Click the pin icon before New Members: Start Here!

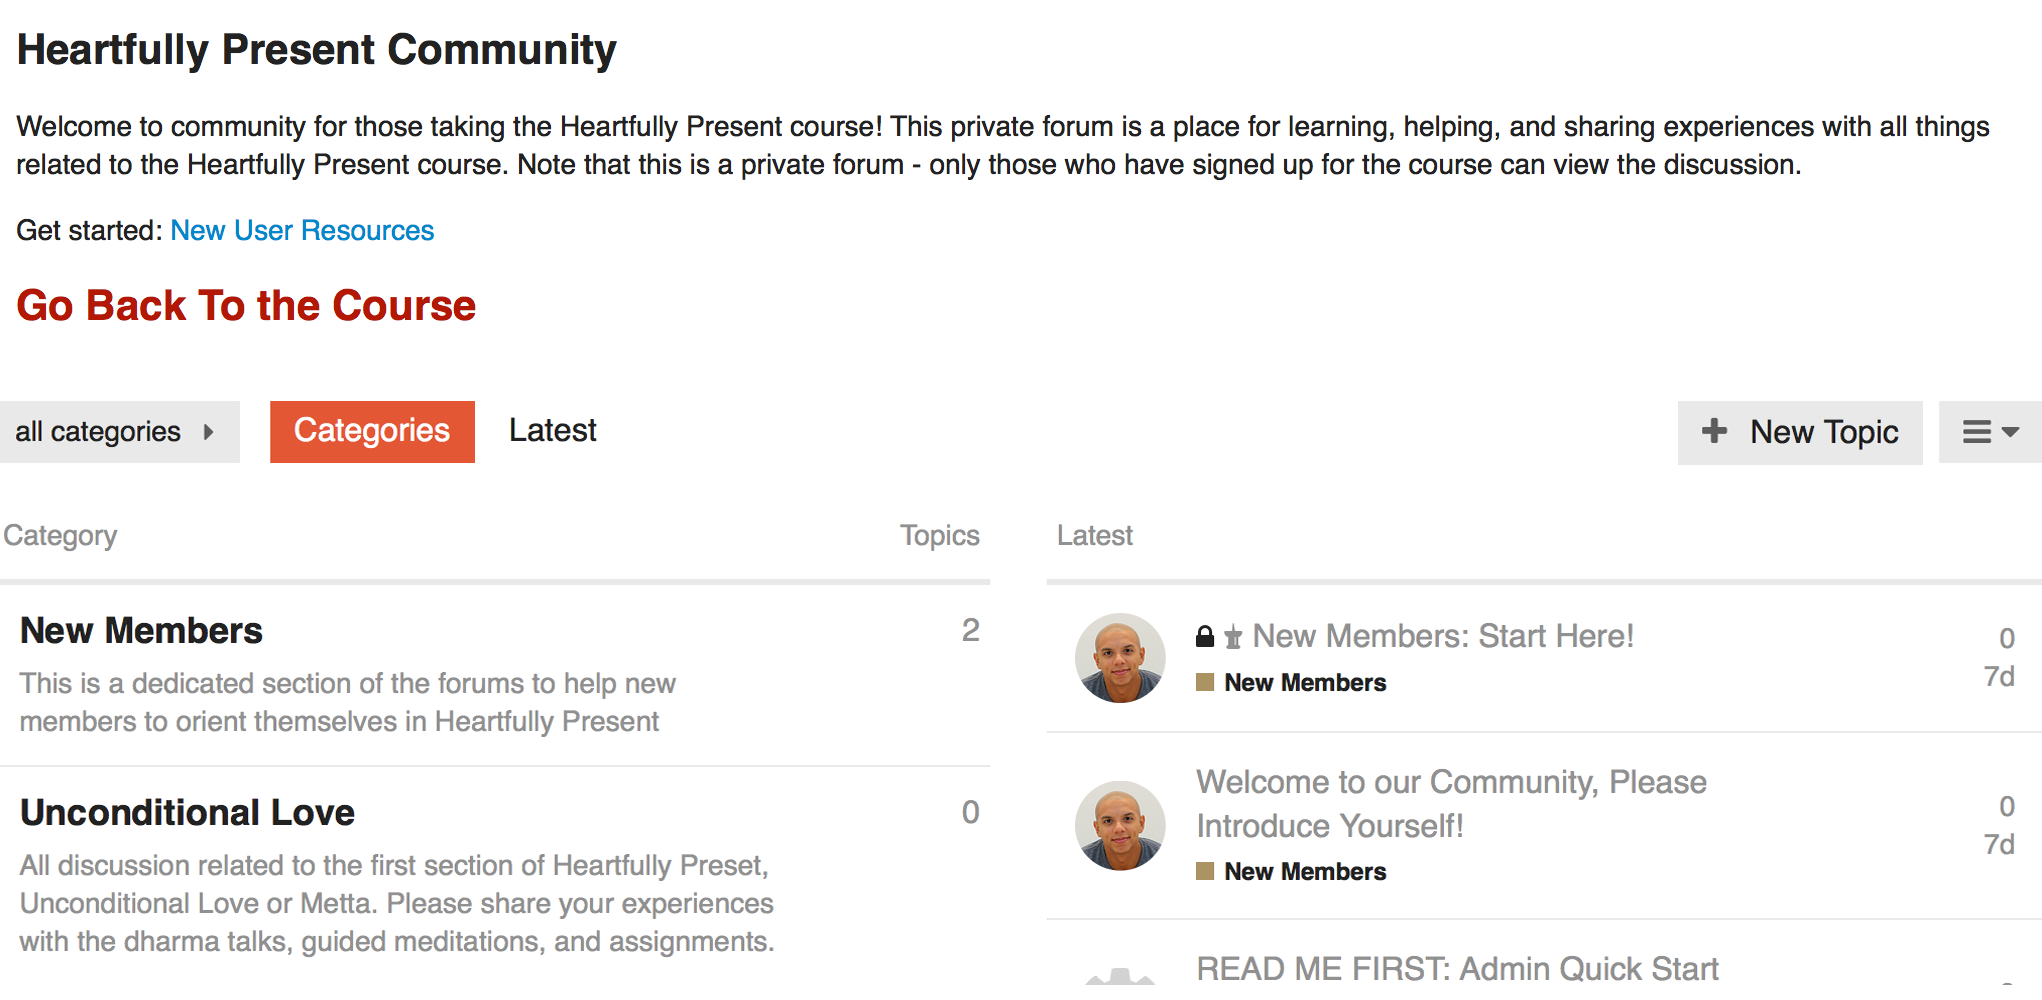tap(1233, 637)
